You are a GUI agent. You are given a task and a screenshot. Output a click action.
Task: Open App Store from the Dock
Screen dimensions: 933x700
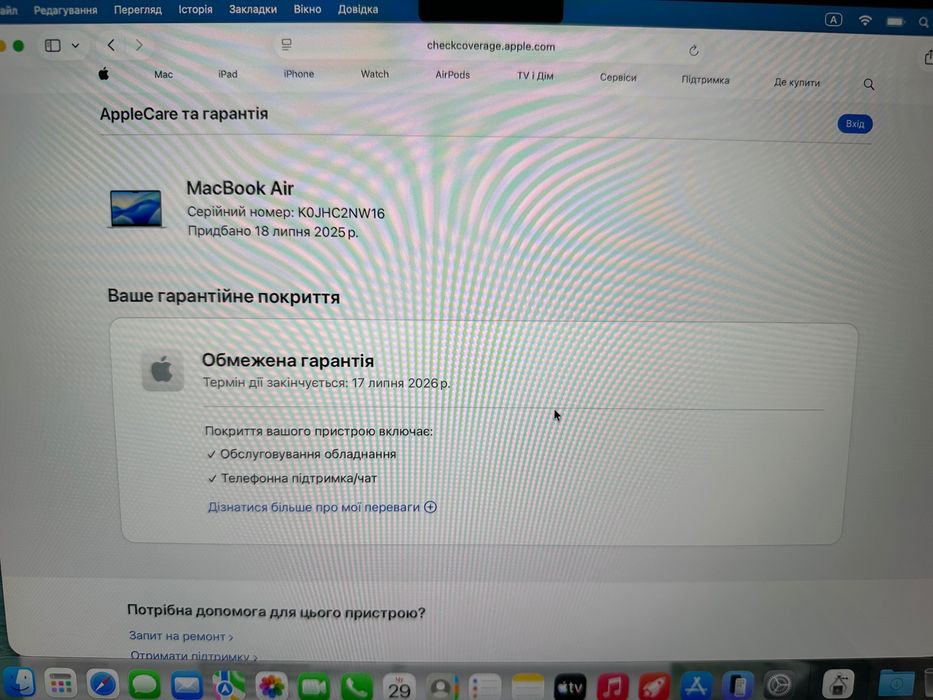click(x=696, y=686)
